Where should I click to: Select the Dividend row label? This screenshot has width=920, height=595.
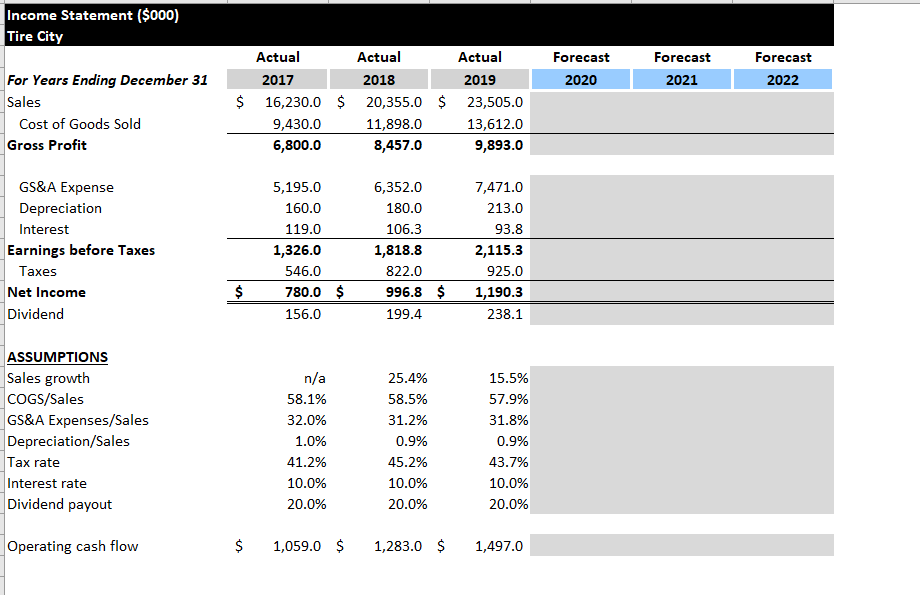tap(35, 313)
